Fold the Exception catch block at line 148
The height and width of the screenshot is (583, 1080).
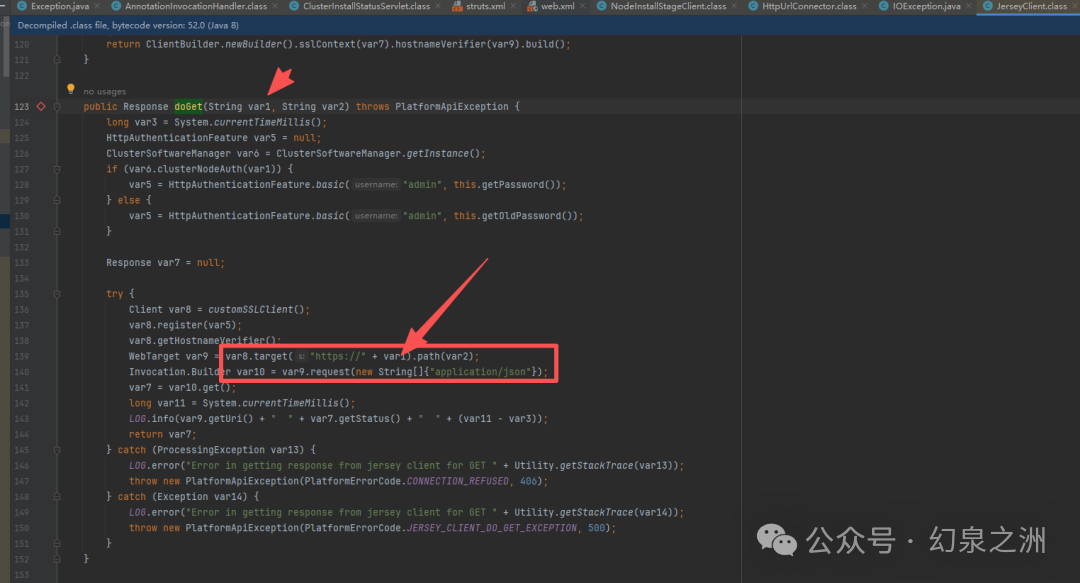click(57, 496)
